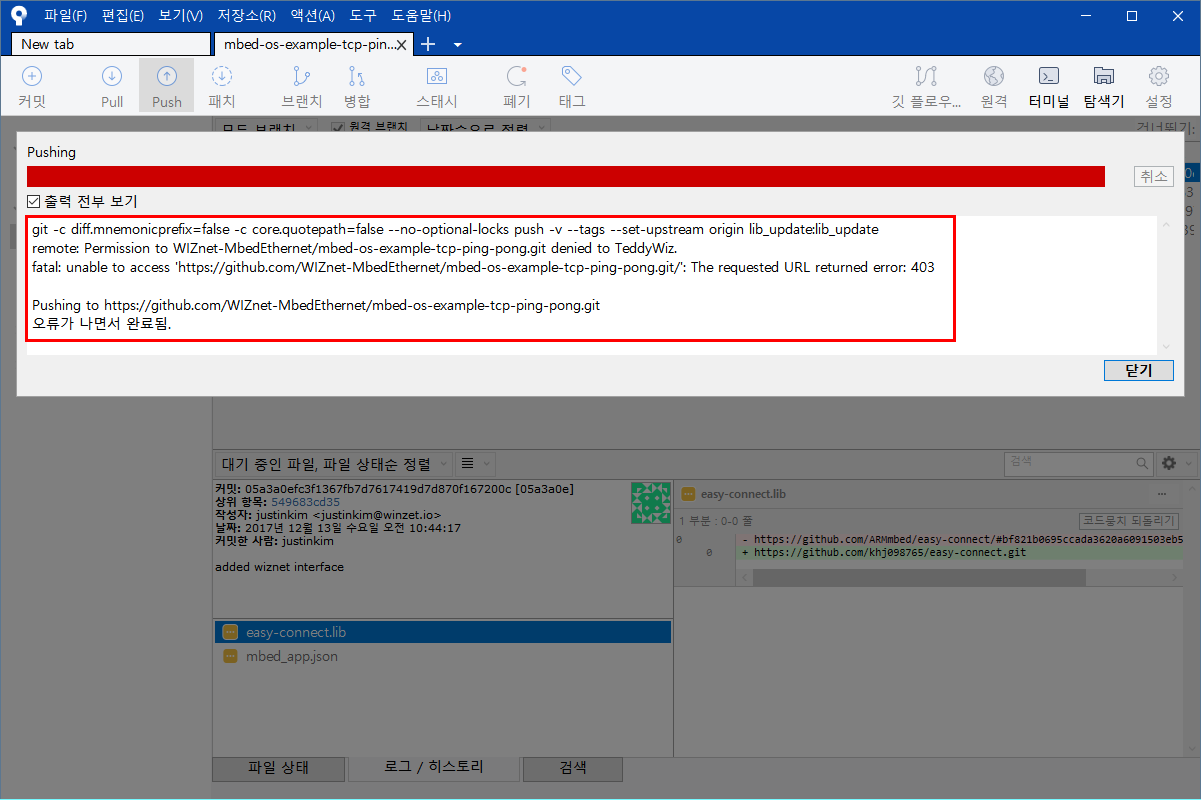Switch to the 파일 상태 bottom tab
Image resolution: width=1201 pixels, height=800 pixels.
pos(279,768)
